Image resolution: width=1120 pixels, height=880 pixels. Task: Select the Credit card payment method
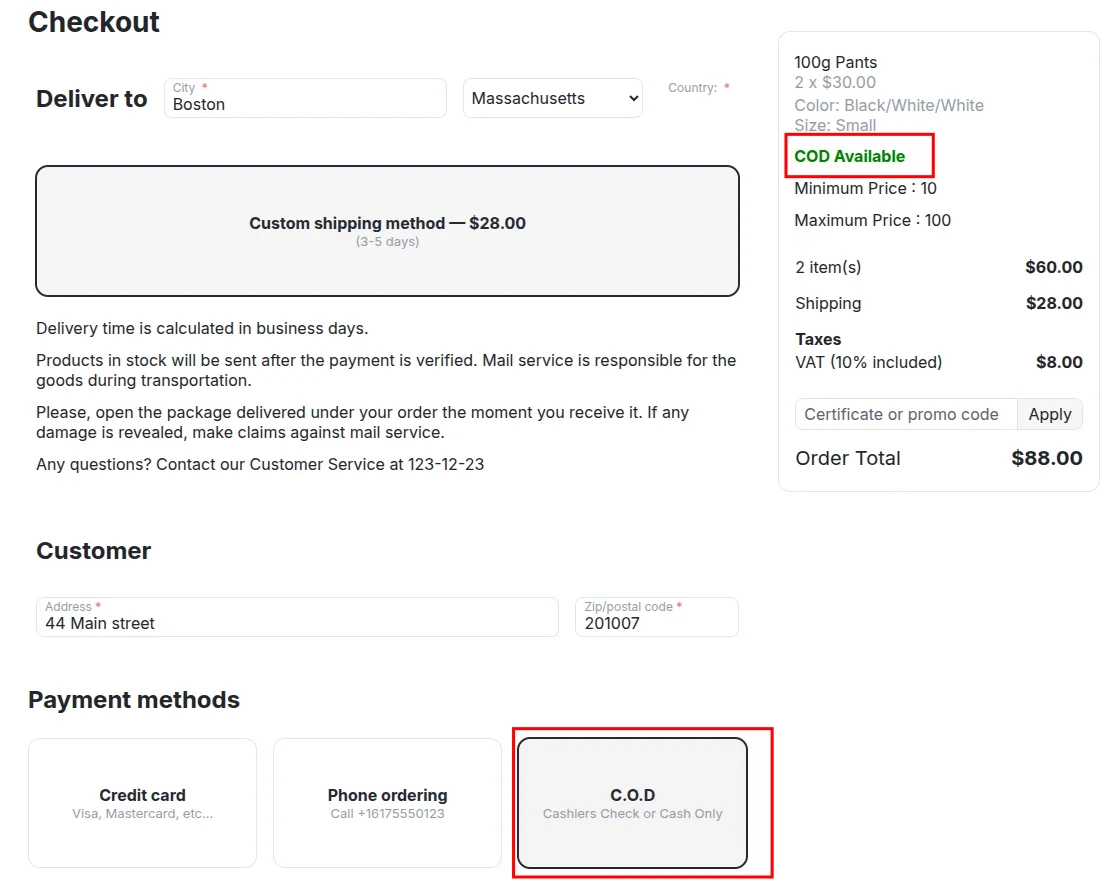142,803
